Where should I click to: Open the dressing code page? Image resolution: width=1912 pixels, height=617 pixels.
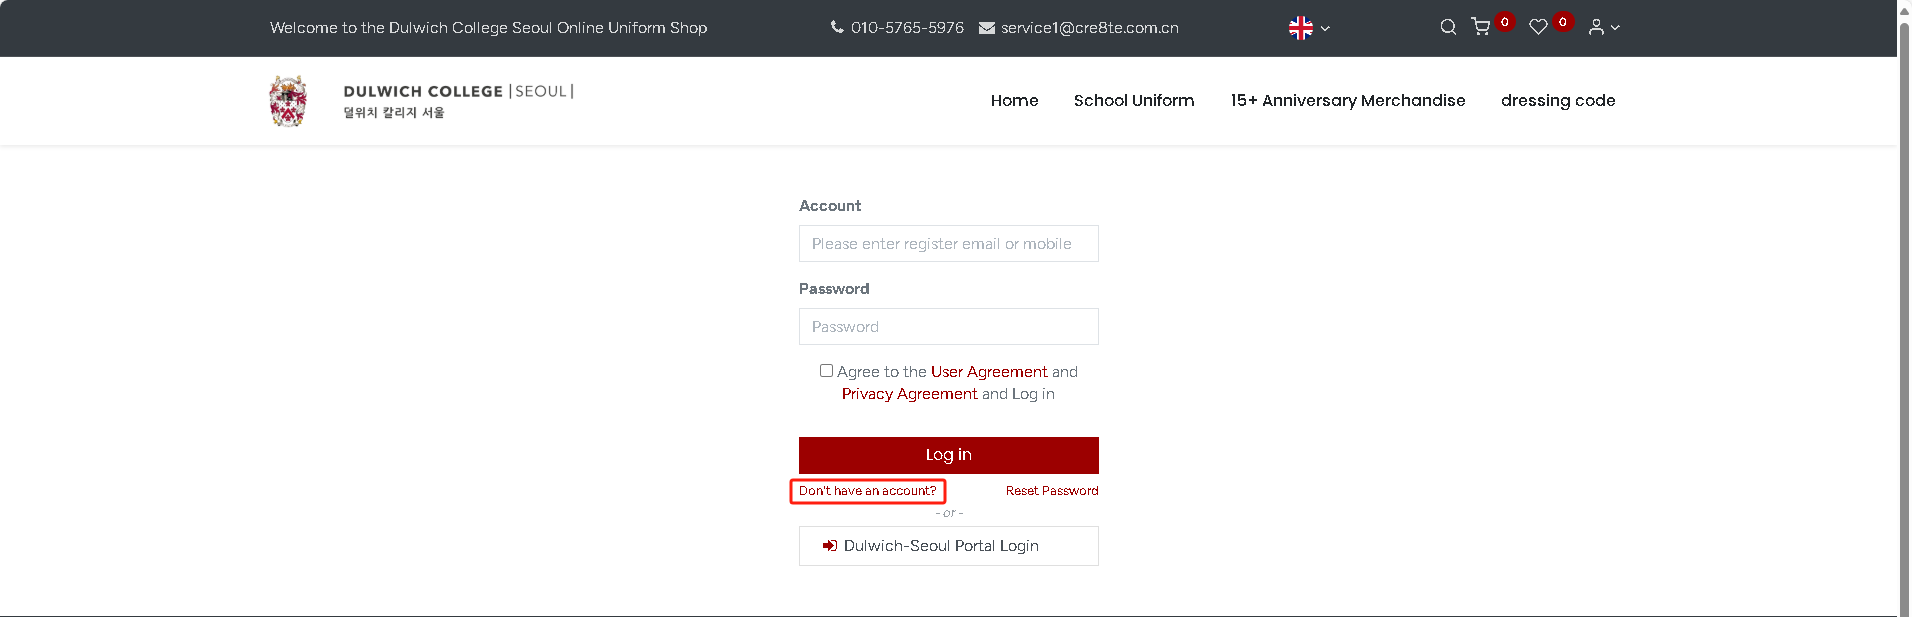[1557, 100]
